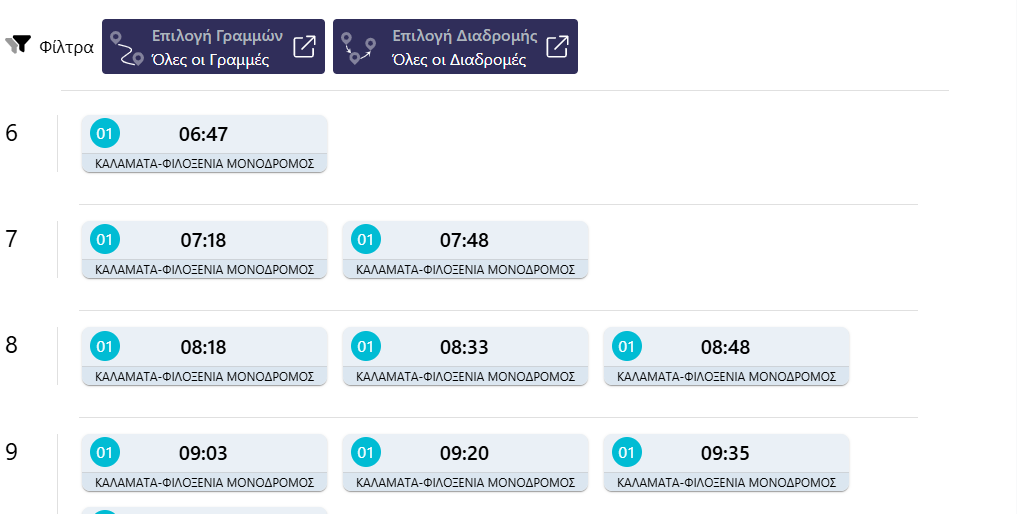Click the filter funnel icon
1030x514 pixels.
tap(18, 45)
